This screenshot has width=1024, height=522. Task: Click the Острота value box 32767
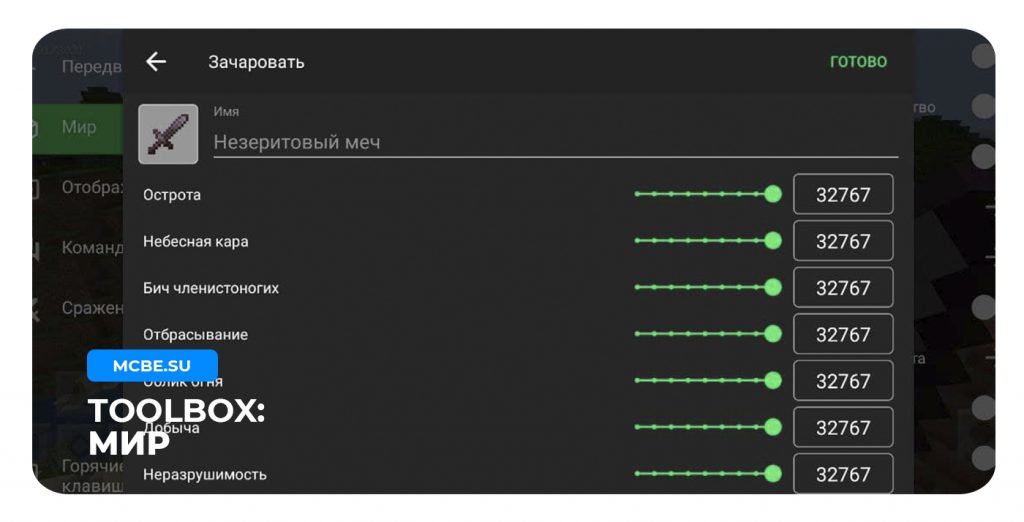point(843,194)
